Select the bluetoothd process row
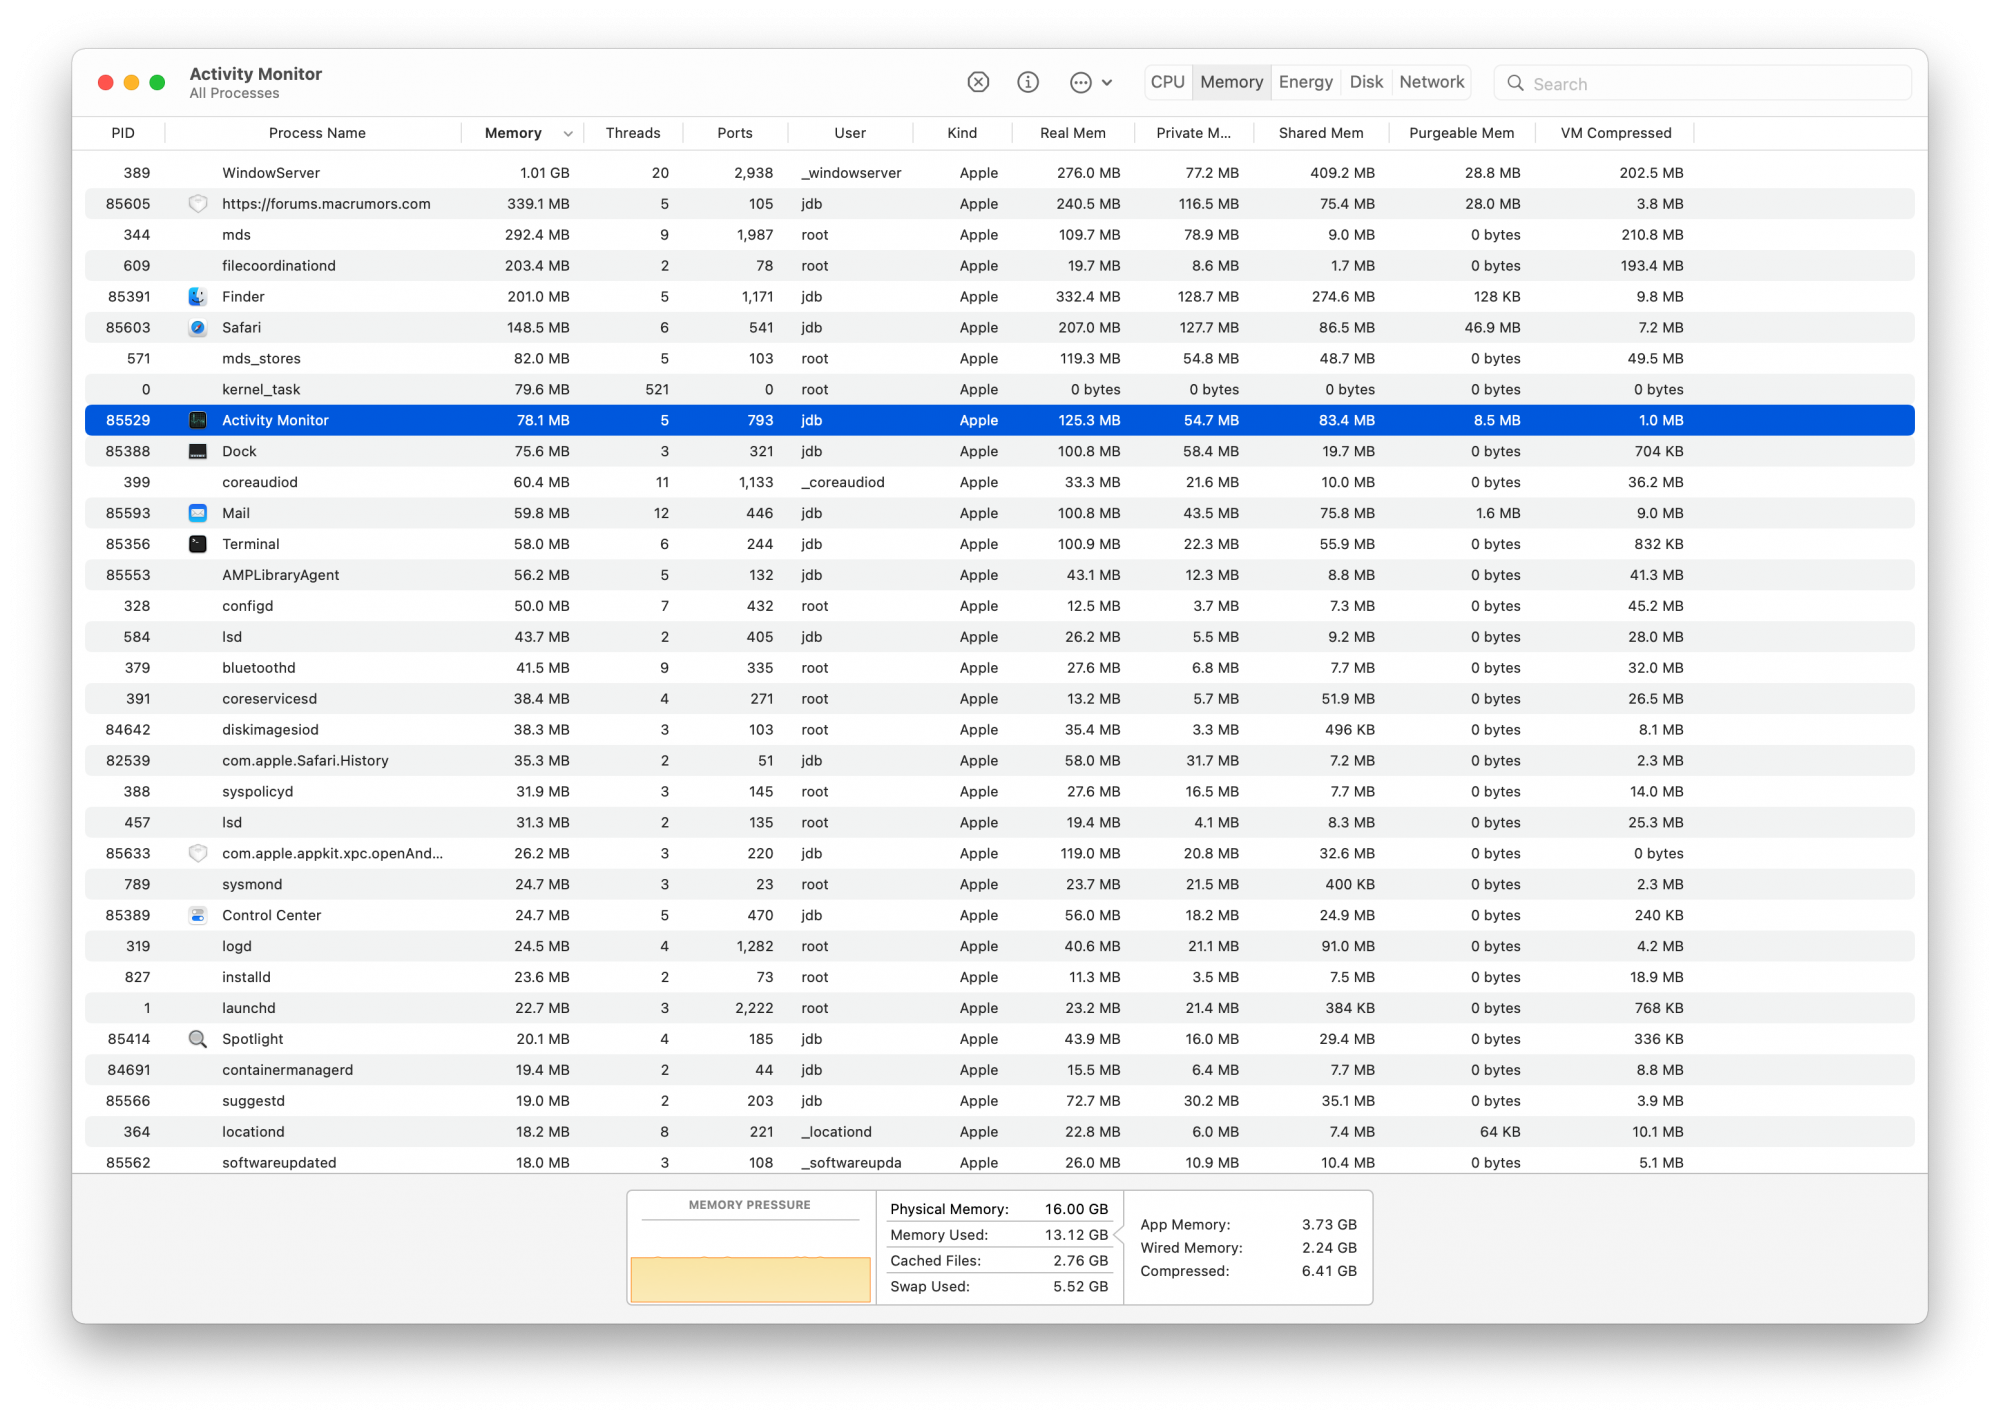Image resolution: width=2000 pixels, height=1419 pixels. click(x=1000, y=668)
